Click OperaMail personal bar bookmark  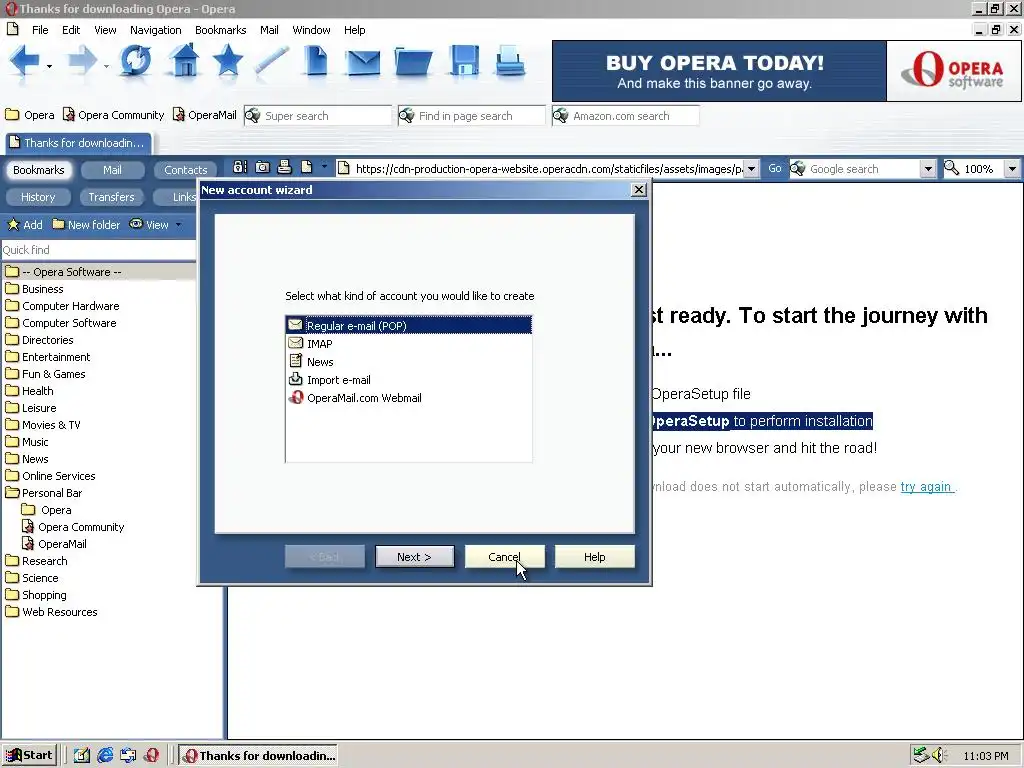click(x=204, y=115)
